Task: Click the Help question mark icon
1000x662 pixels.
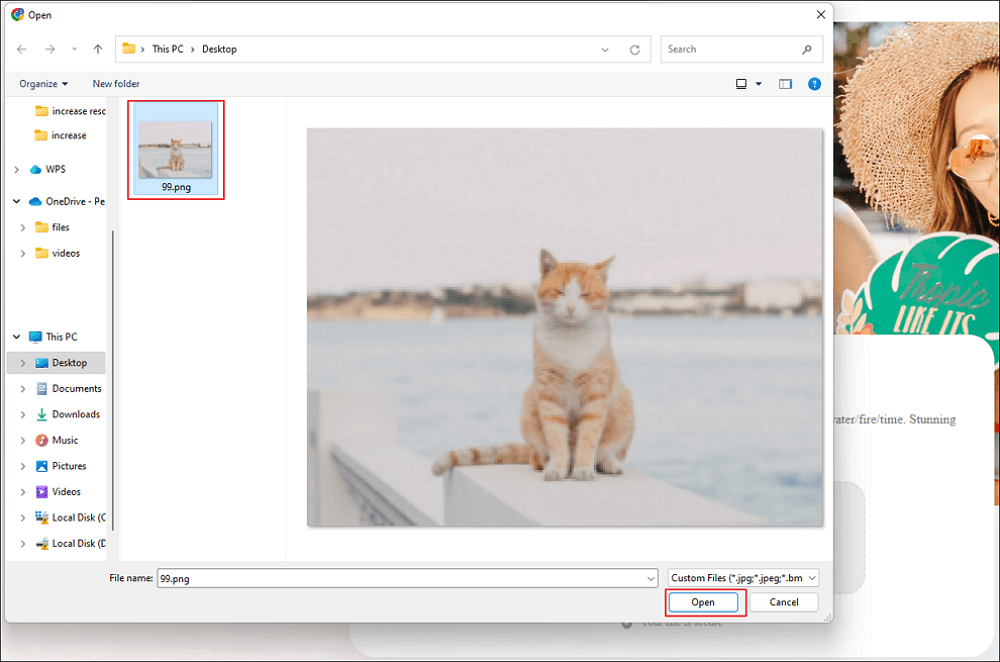Action: (814, 84)
